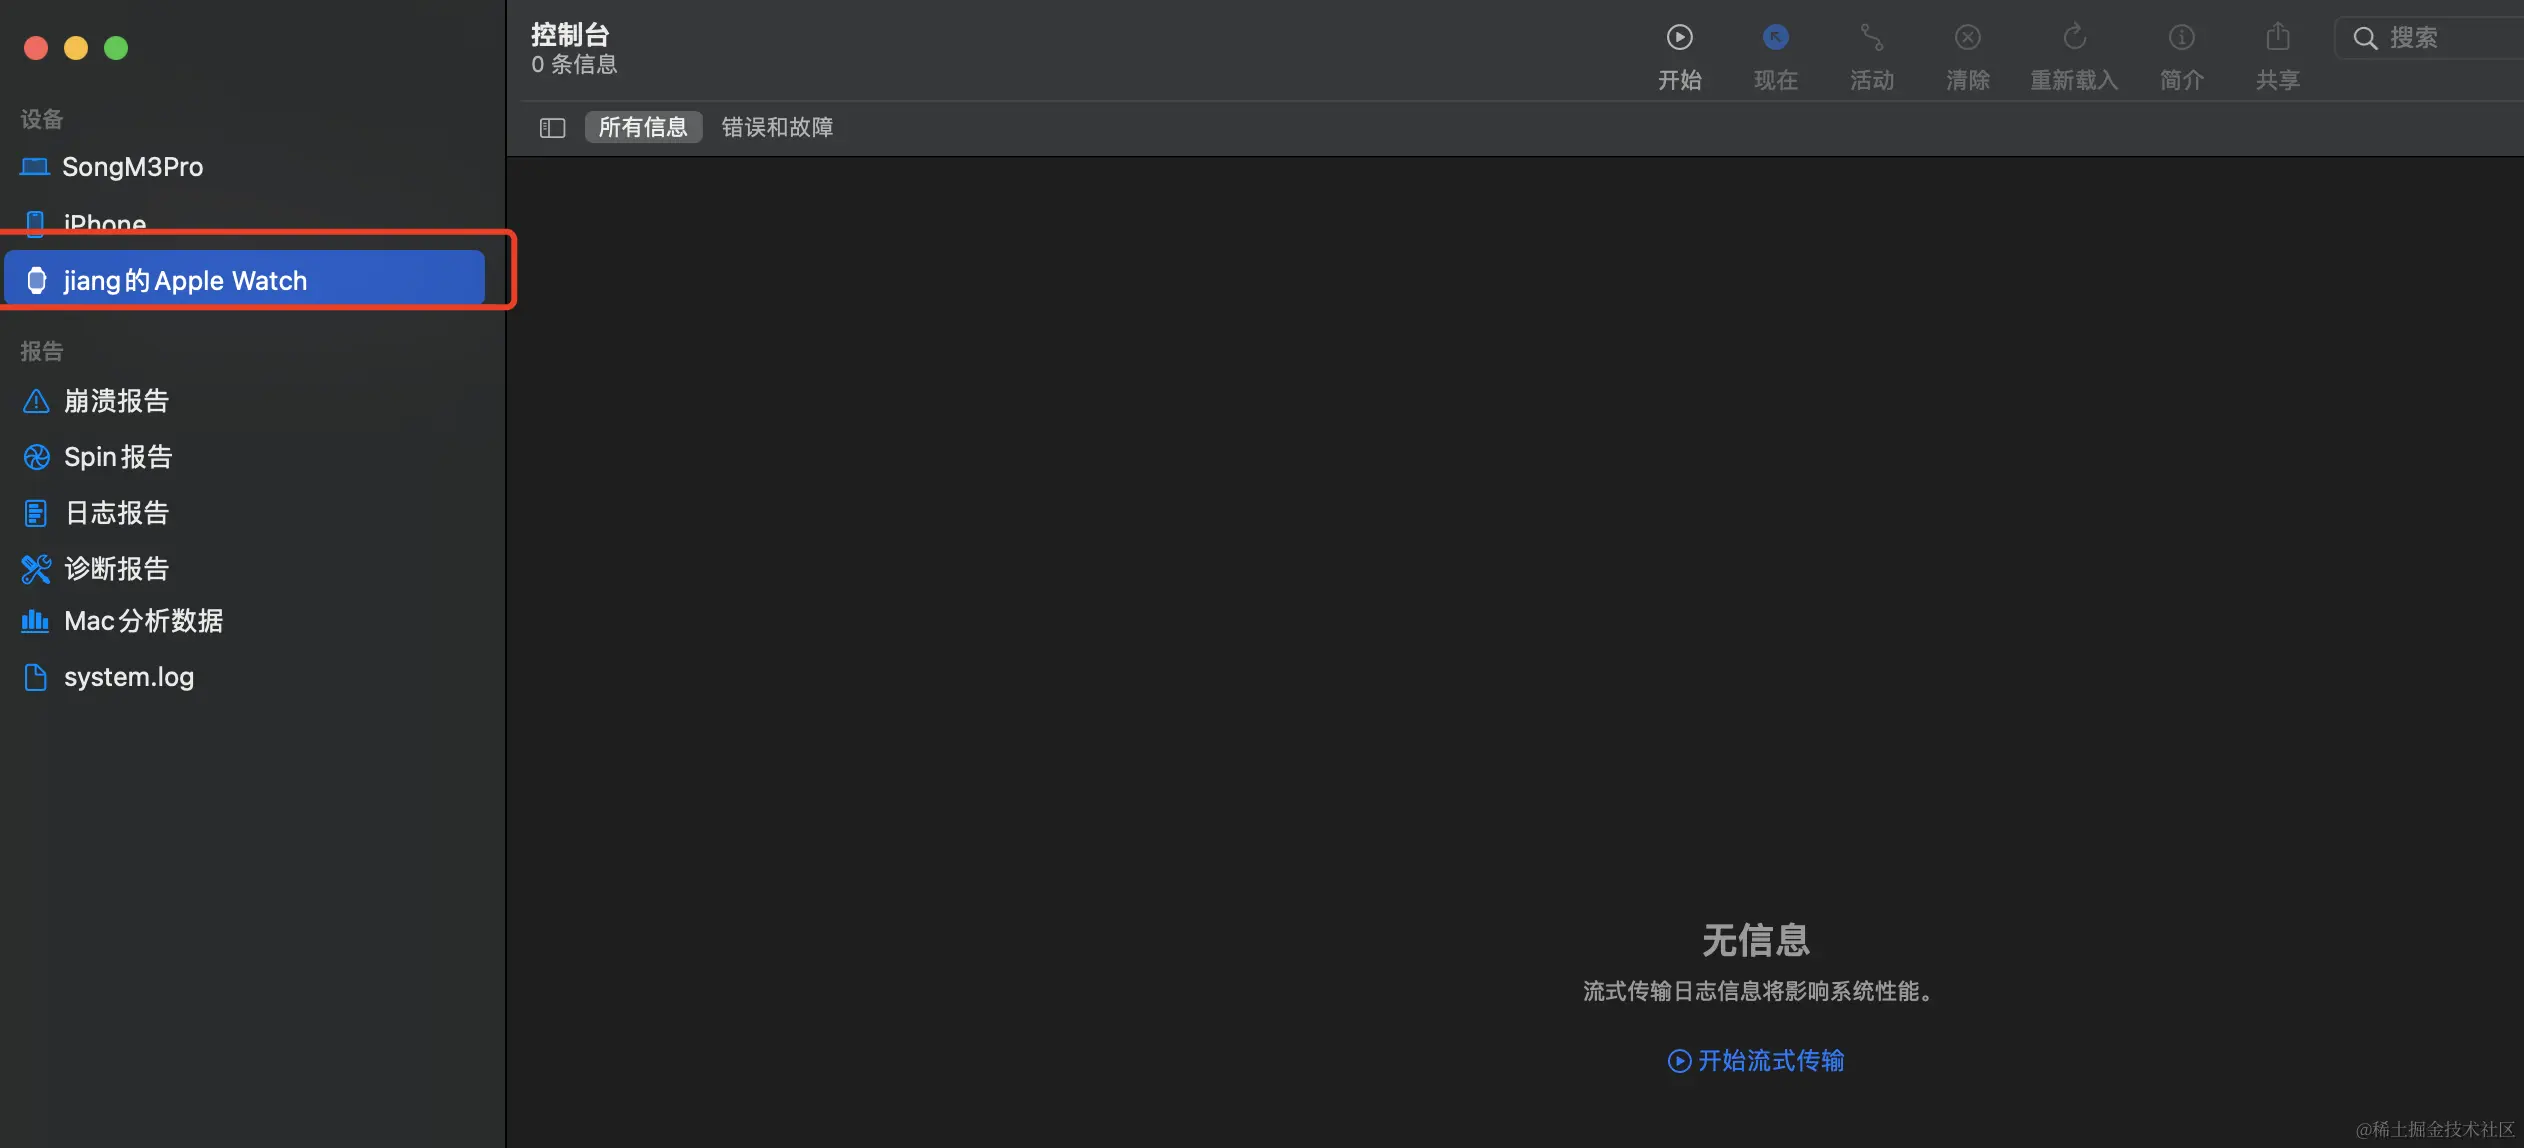Click the Reload (重新载入) toolbar icon
2524x1148 pixels.
[2074, 38]
